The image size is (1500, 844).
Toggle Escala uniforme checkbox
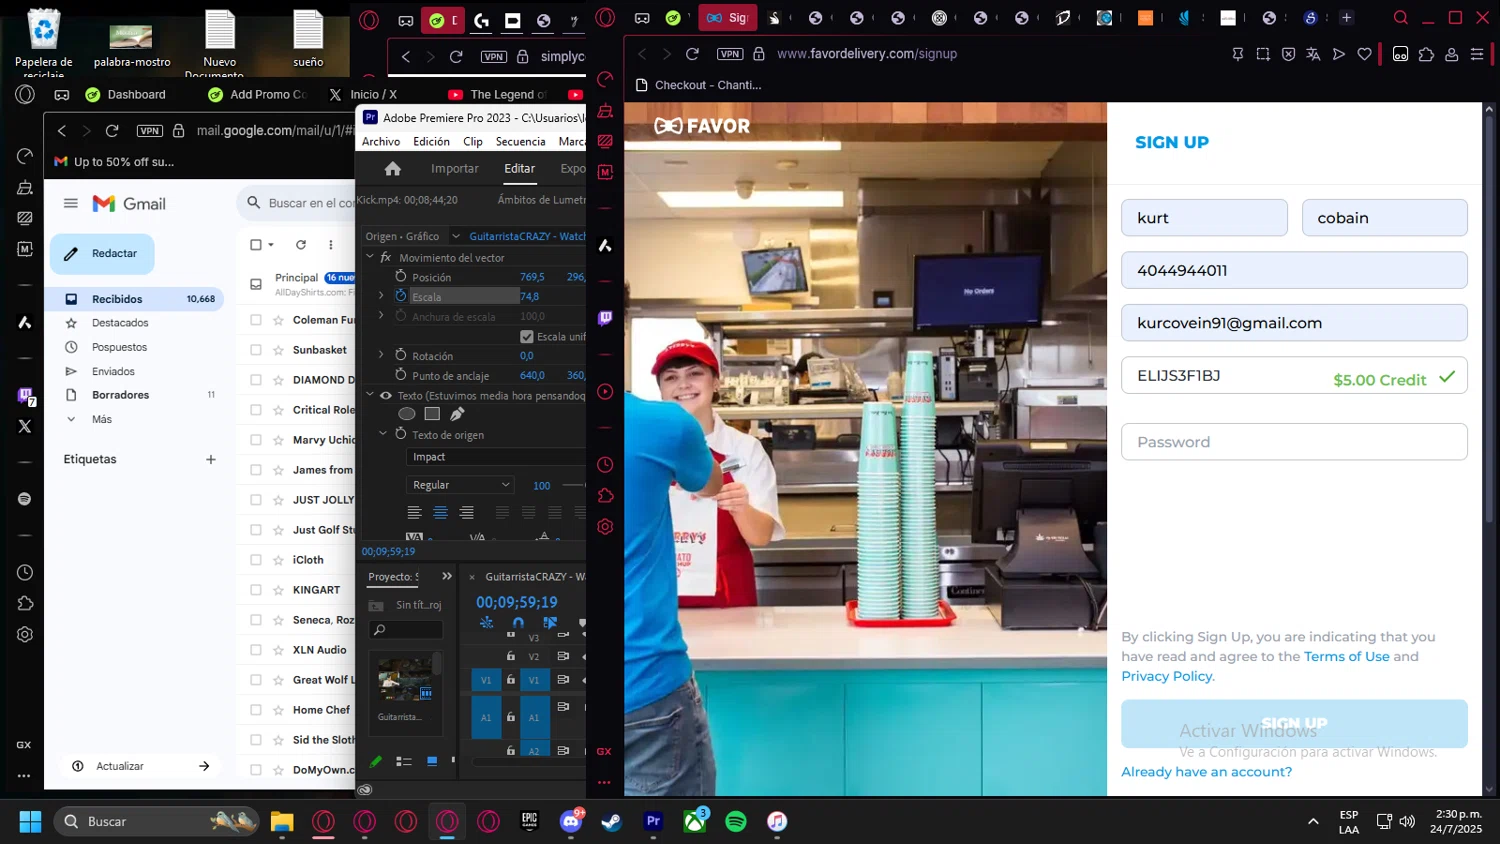[x=527, y=337]
